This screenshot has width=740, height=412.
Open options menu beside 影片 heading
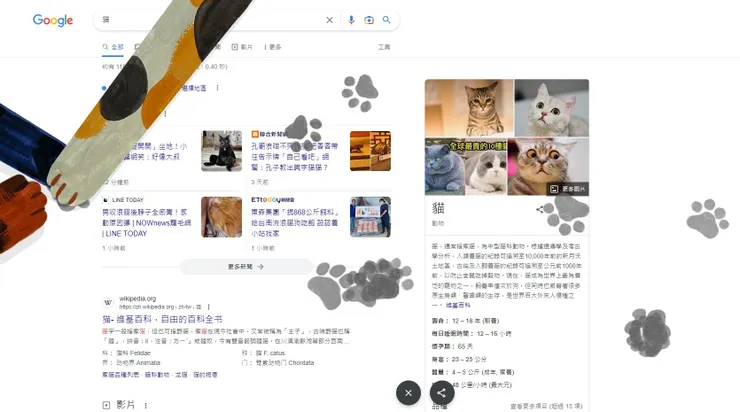pos(146,405)
